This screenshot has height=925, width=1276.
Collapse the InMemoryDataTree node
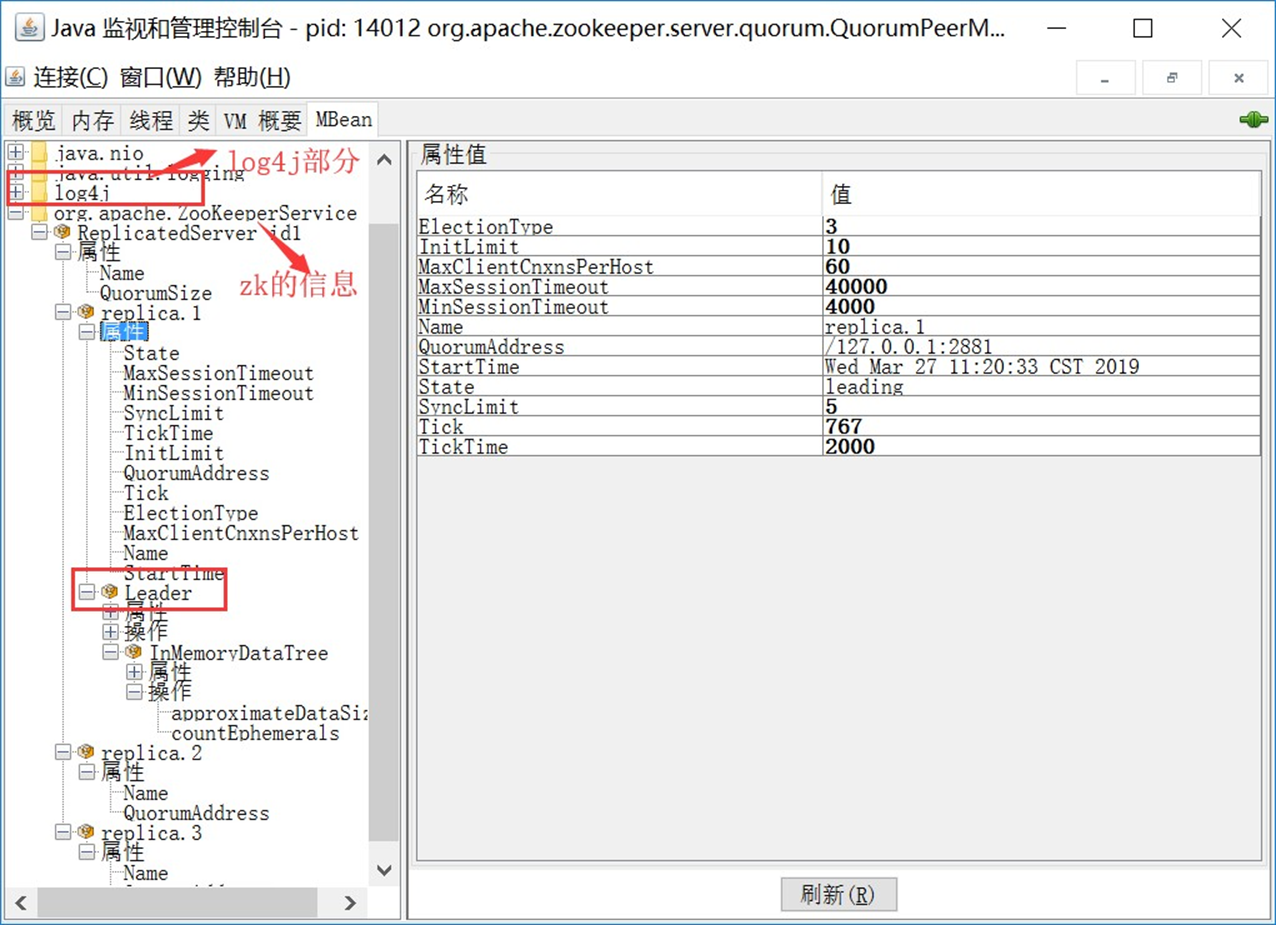pyautogui.click(x=111, y=652)
